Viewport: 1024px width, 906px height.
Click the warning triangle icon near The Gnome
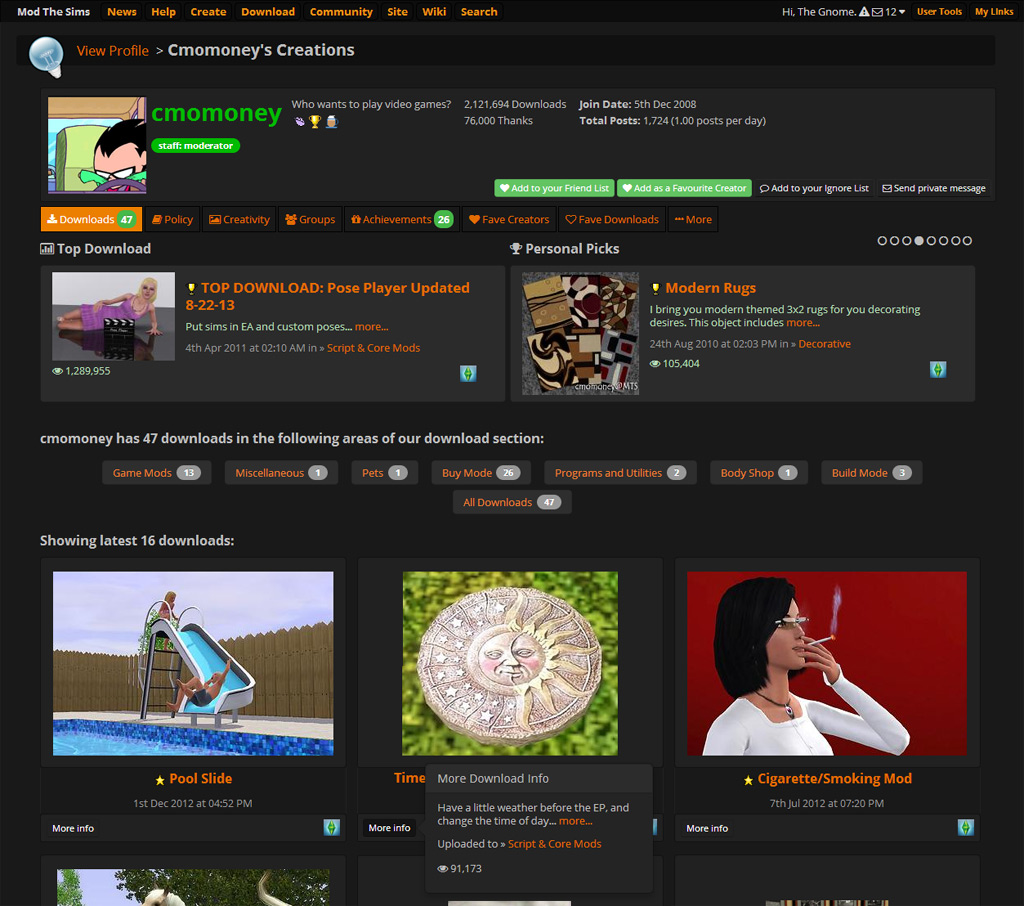865,11
